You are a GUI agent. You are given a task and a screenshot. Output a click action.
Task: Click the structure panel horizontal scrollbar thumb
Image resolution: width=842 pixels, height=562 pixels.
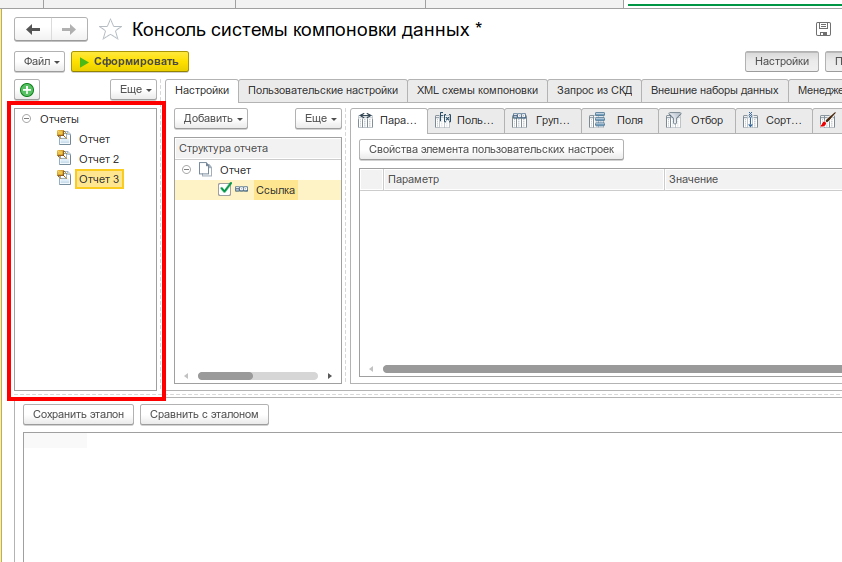(x=226, y=376)
